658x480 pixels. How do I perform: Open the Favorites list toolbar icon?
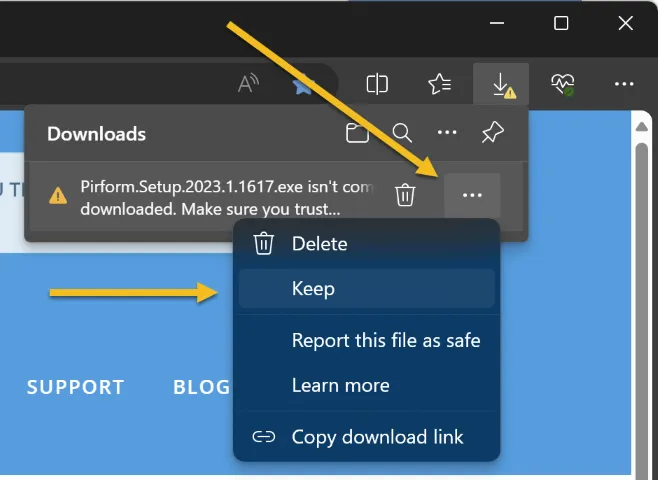coord(439,83)
